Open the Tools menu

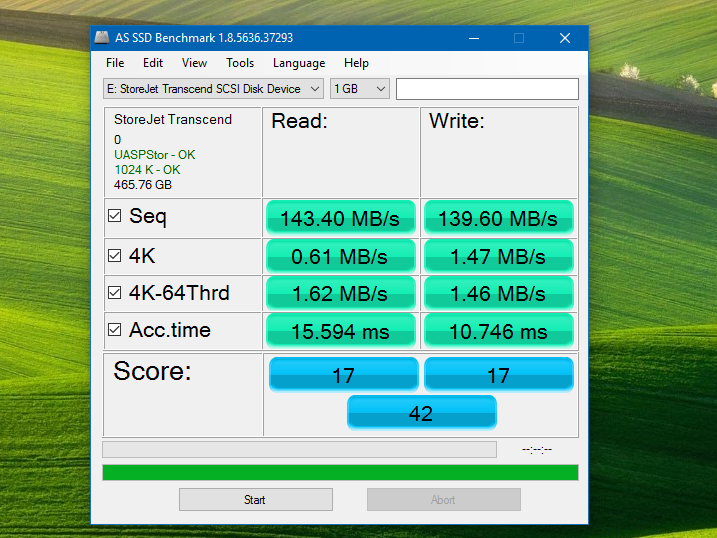[x=240, y=63]
